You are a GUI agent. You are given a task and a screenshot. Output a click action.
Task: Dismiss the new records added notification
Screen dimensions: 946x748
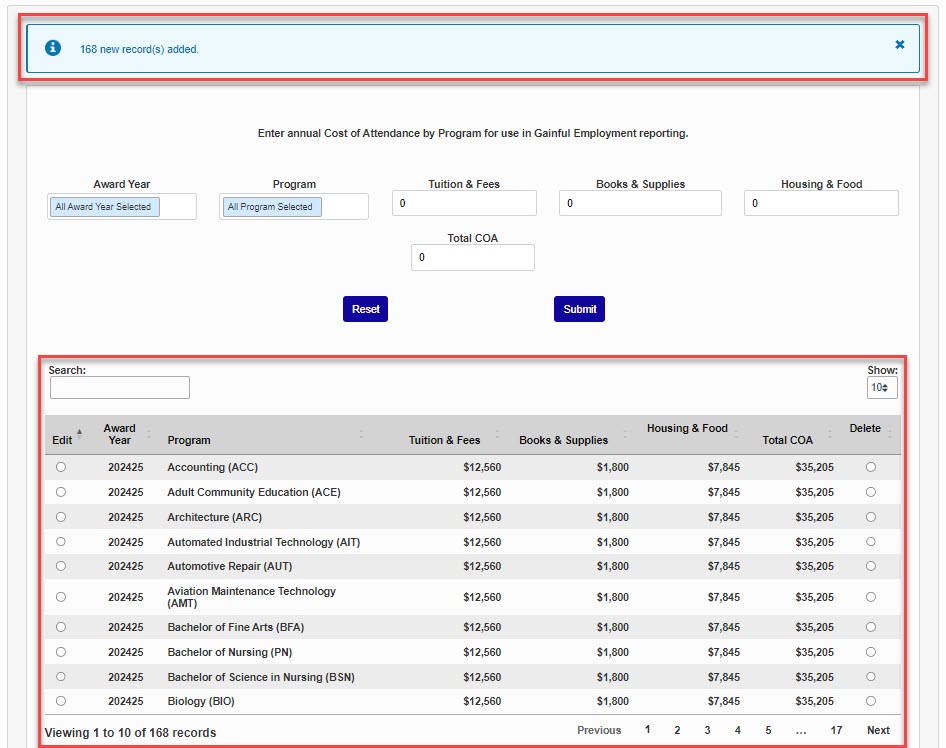coord(899,45)
